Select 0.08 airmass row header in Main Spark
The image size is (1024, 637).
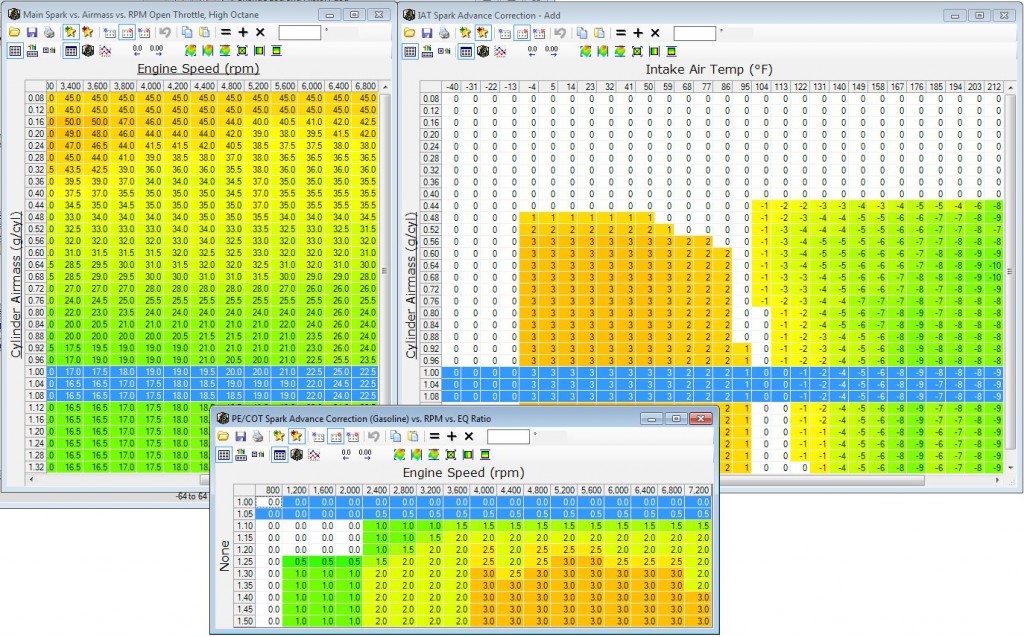[x=36, y=98]
